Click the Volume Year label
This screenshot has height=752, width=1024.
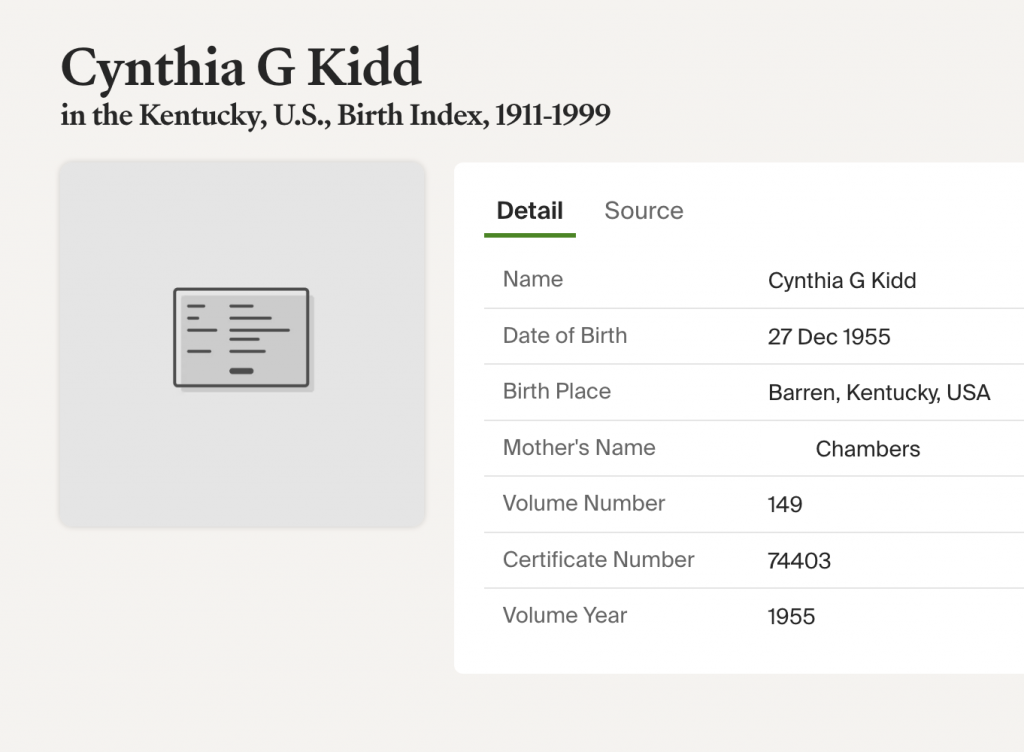[565, 616]
